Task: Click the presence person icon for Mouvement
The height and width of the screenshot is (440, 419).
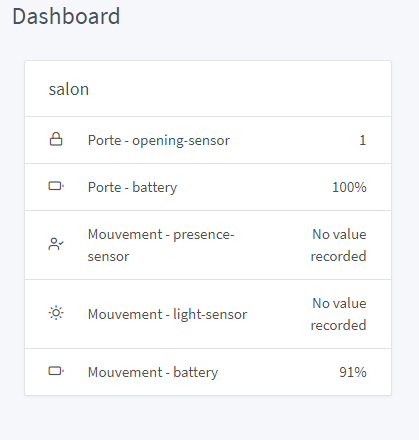Action: [x=56, y=244]
